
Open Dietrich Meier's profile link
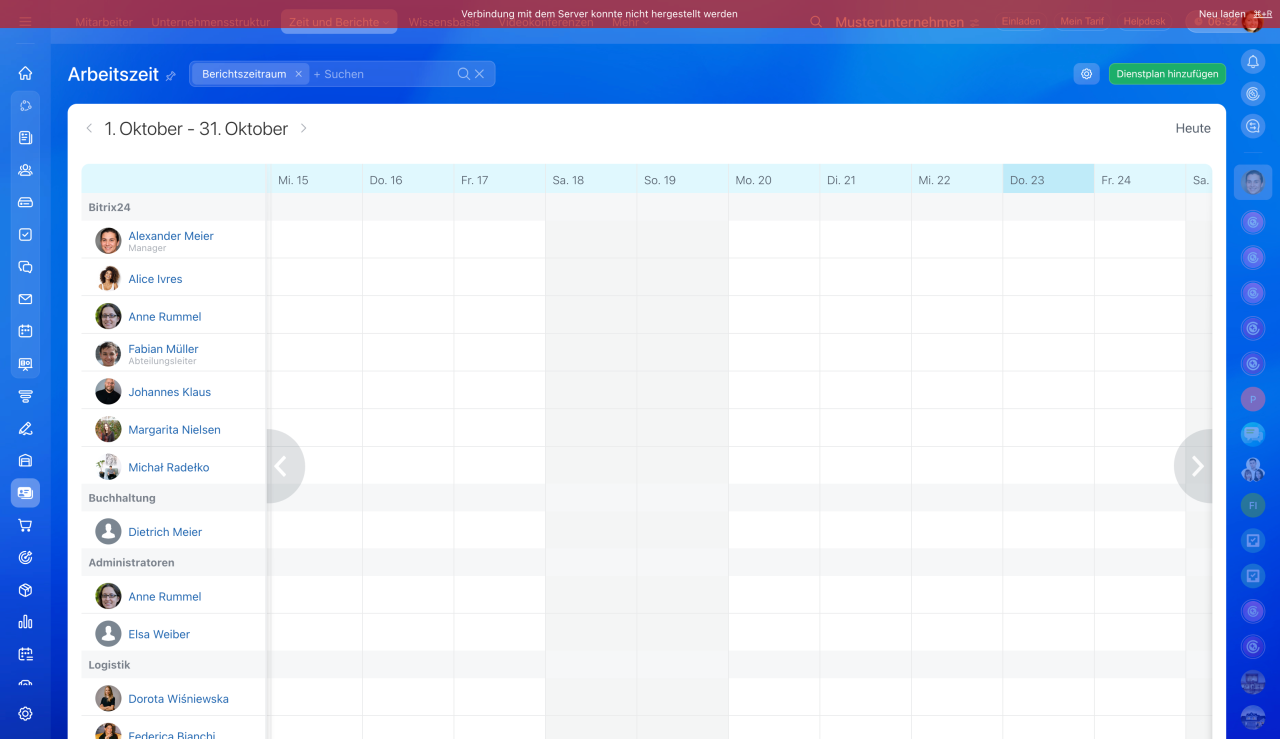point(165,532)
